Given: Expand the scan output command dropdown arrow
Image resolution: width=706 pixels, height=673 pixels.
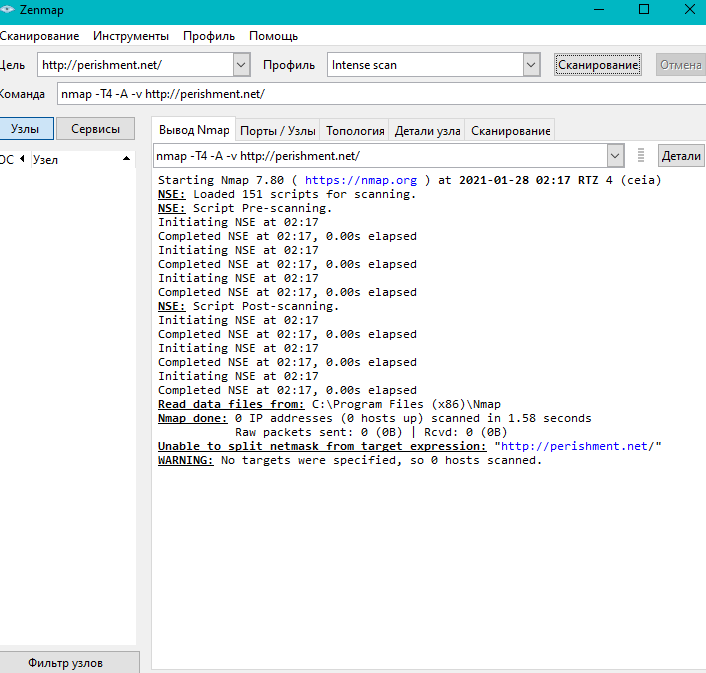Looking at the screenshot, I should tap(615, 156).
